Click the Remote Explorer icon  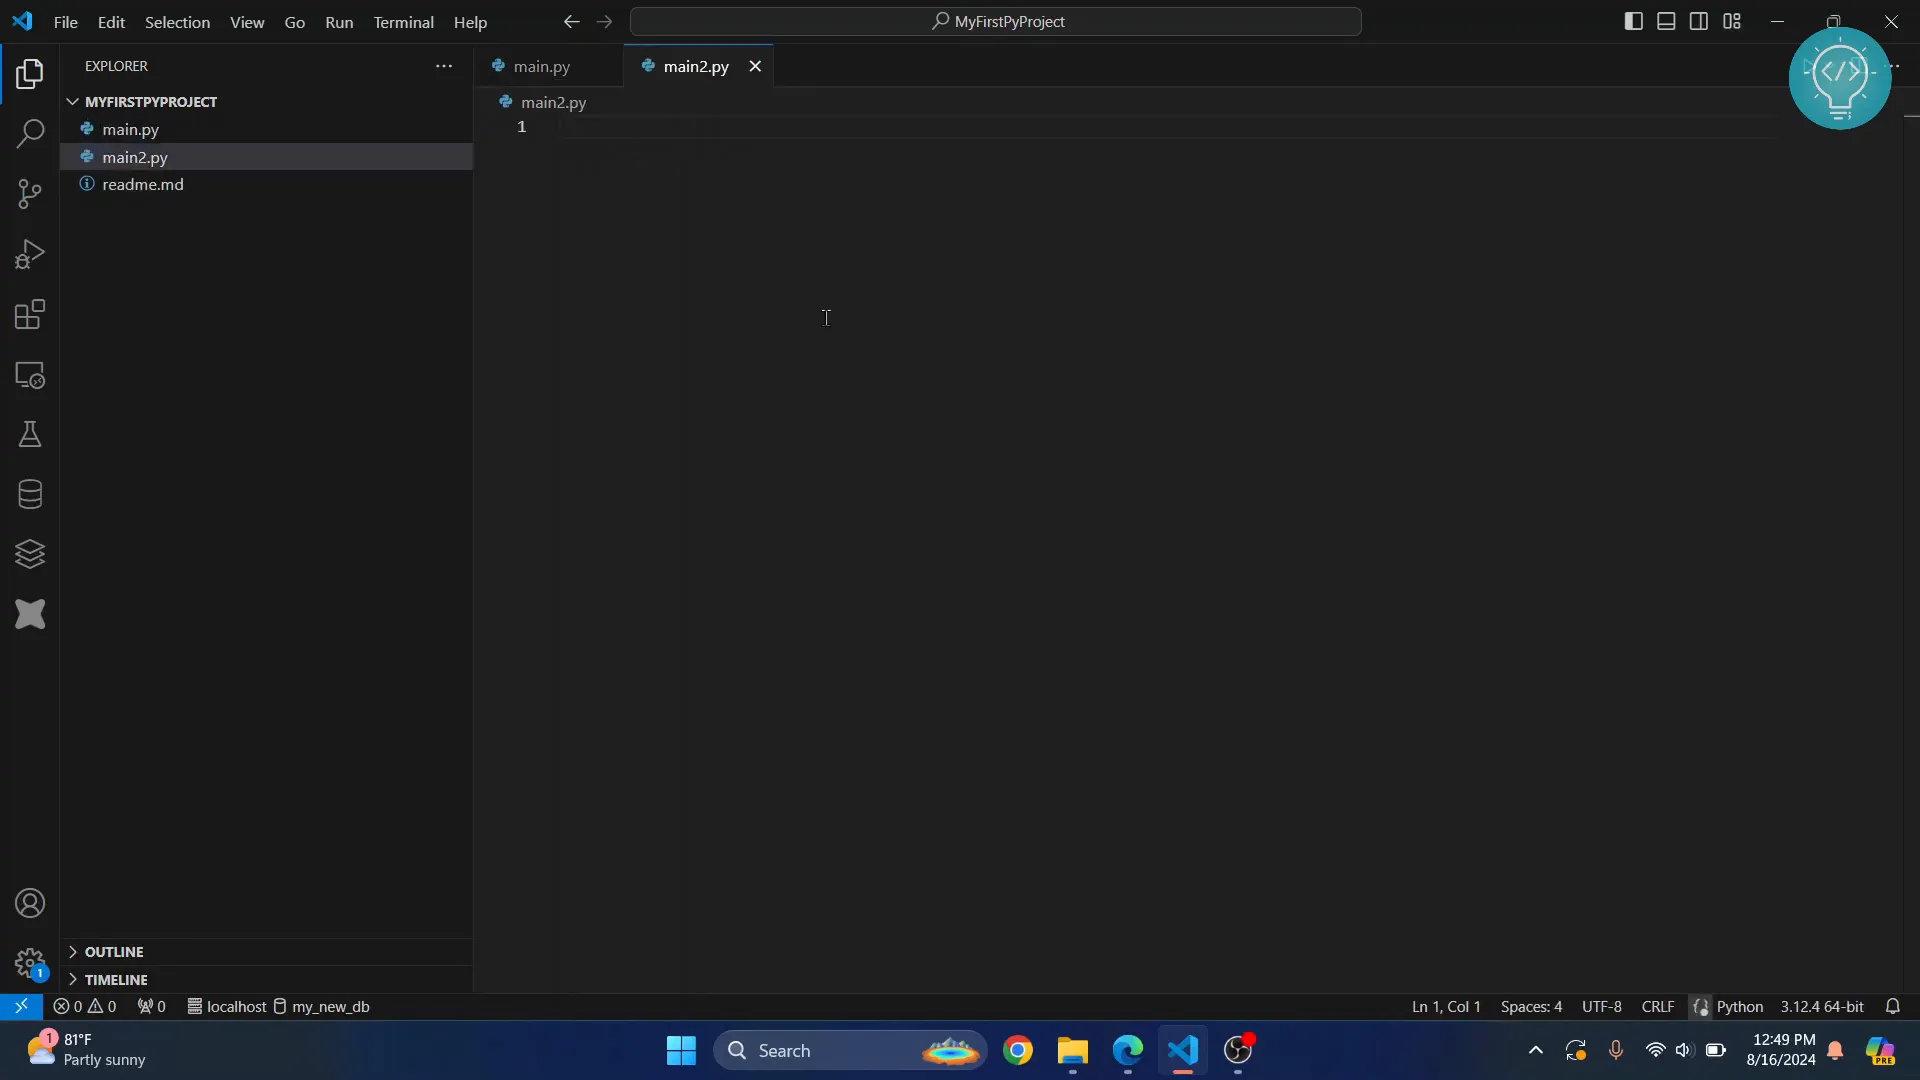pyautogui.click(x=30, y=375)
